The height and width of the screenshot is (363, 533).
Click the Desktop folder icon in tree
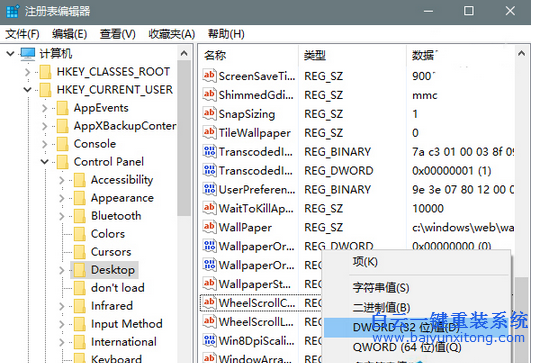click(x=80, y=270)
